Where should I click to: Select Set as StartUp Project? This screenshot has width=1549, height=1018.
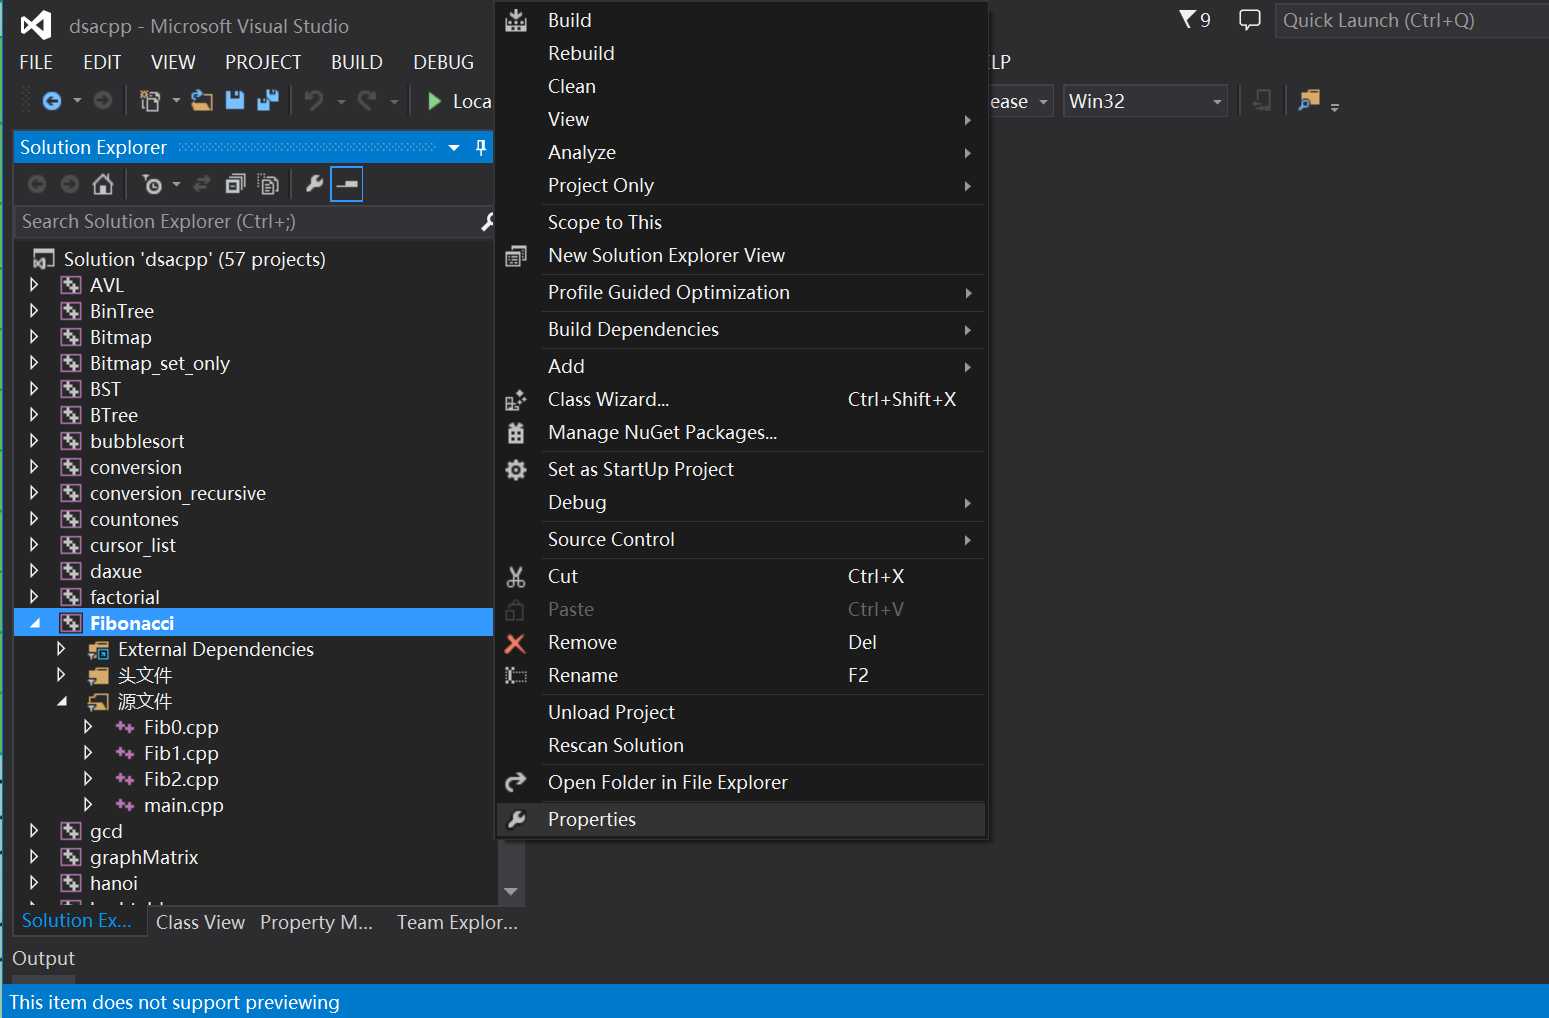click(x=741, y=469)
